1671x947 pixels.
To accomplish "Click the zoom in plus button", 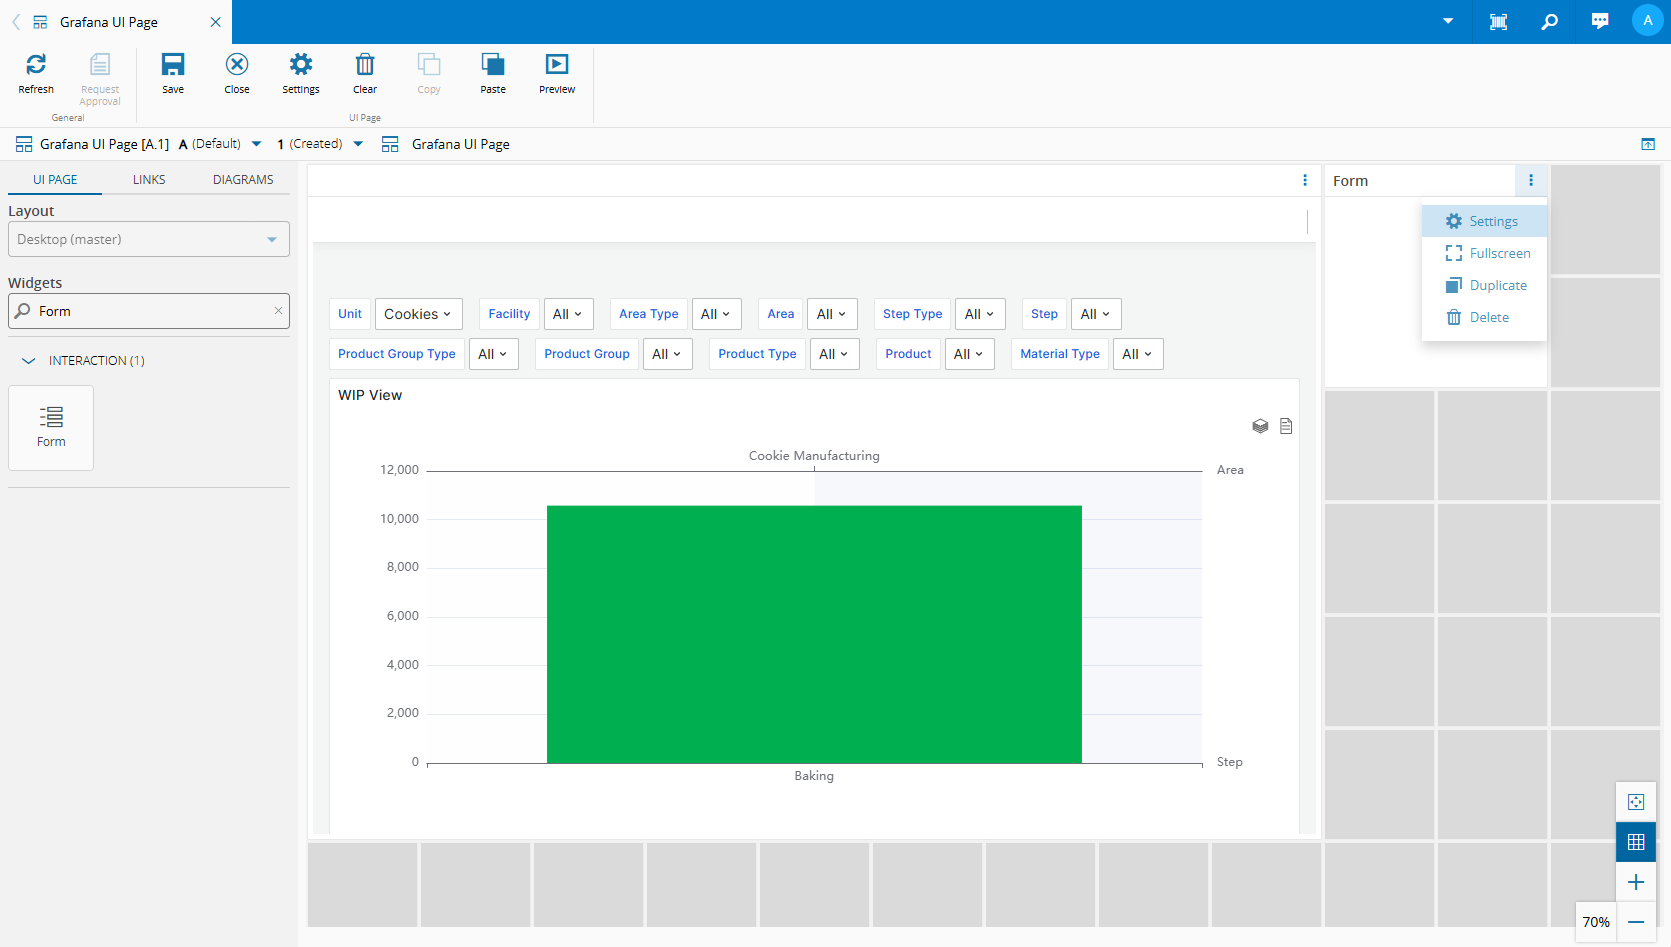I will (x=1636, y=882).
